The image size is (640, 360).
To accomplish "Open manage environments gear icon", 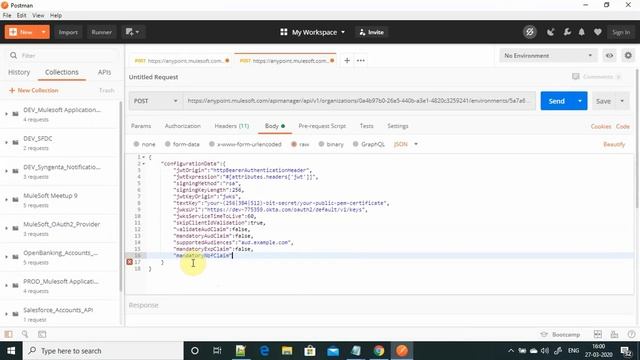I will [x=628, y=56].
